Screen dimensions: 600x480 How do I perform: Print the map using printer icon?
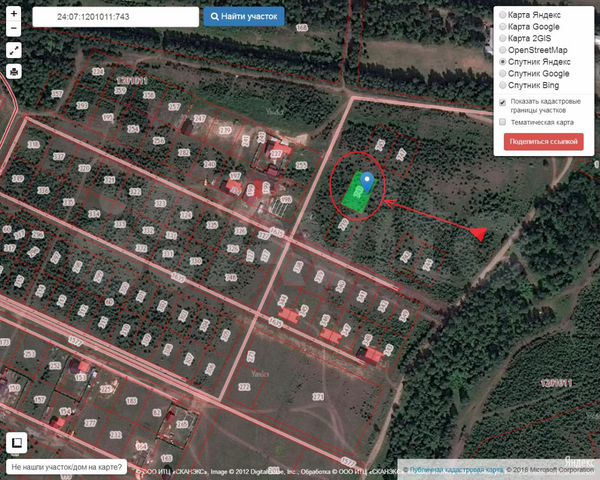14,72
